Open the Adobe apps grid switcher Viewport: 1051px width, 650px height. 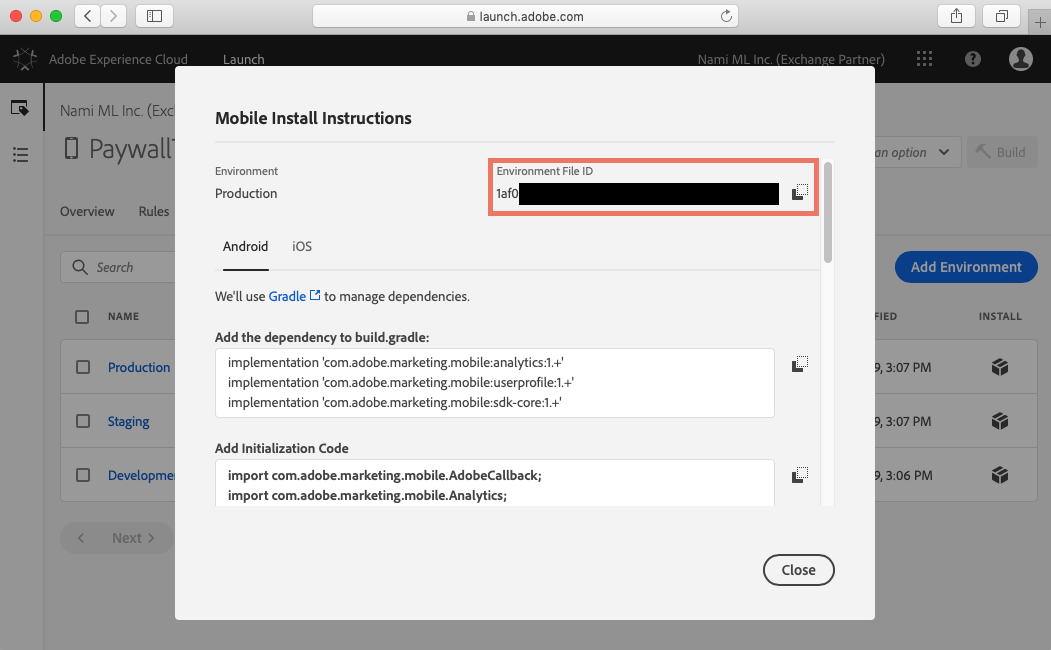[x=924, y=59]
